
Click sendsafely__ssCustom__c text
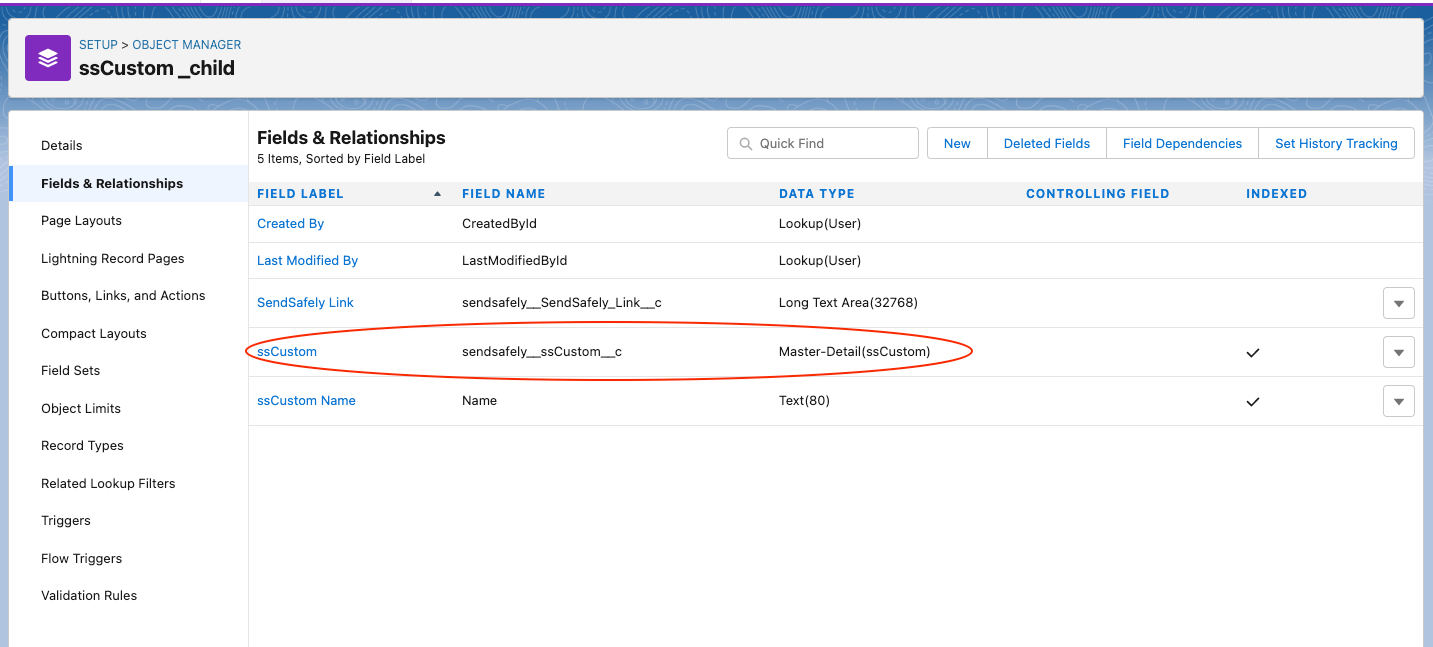click(542, 352)
